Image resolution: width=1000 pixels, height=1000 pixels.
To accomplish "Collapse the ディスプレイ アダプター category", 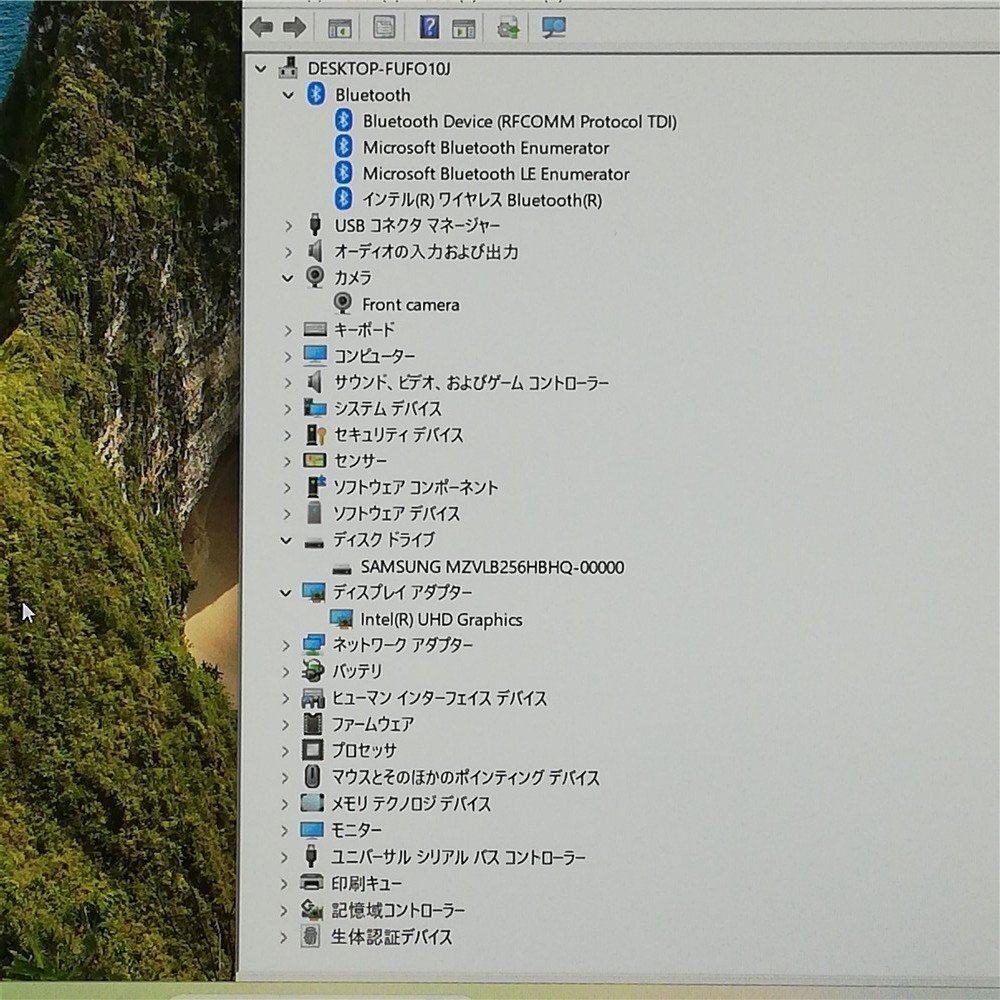I will (x=286, y=593).
